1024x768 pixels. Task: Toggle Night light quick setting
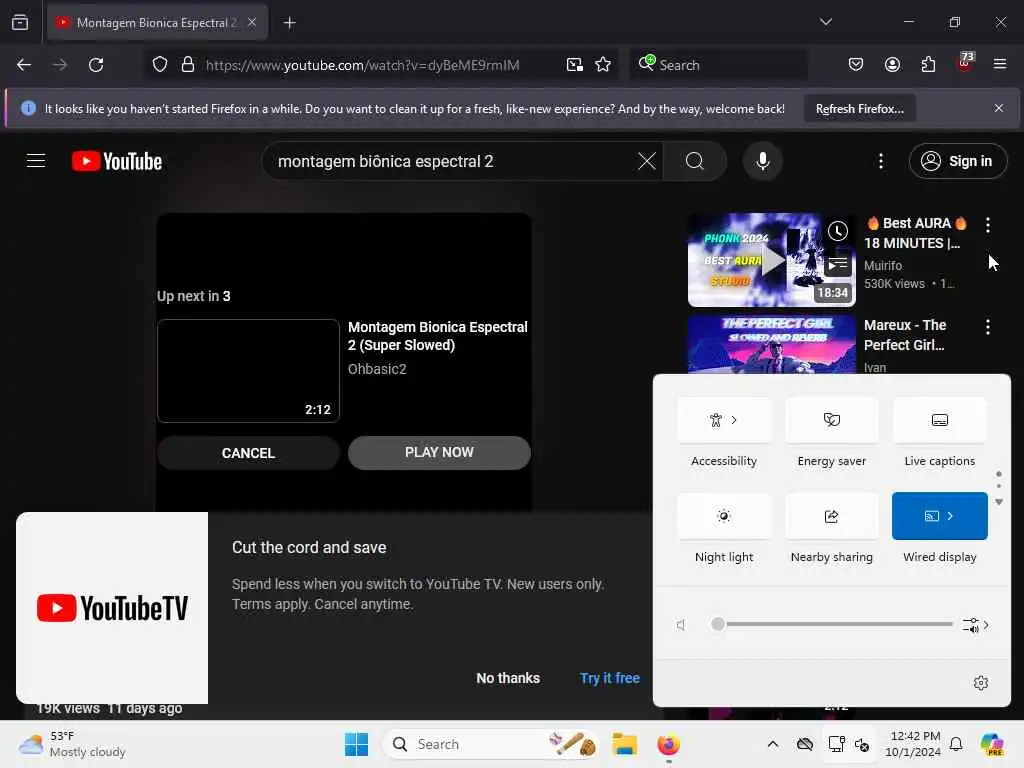(x=724, y=516)
